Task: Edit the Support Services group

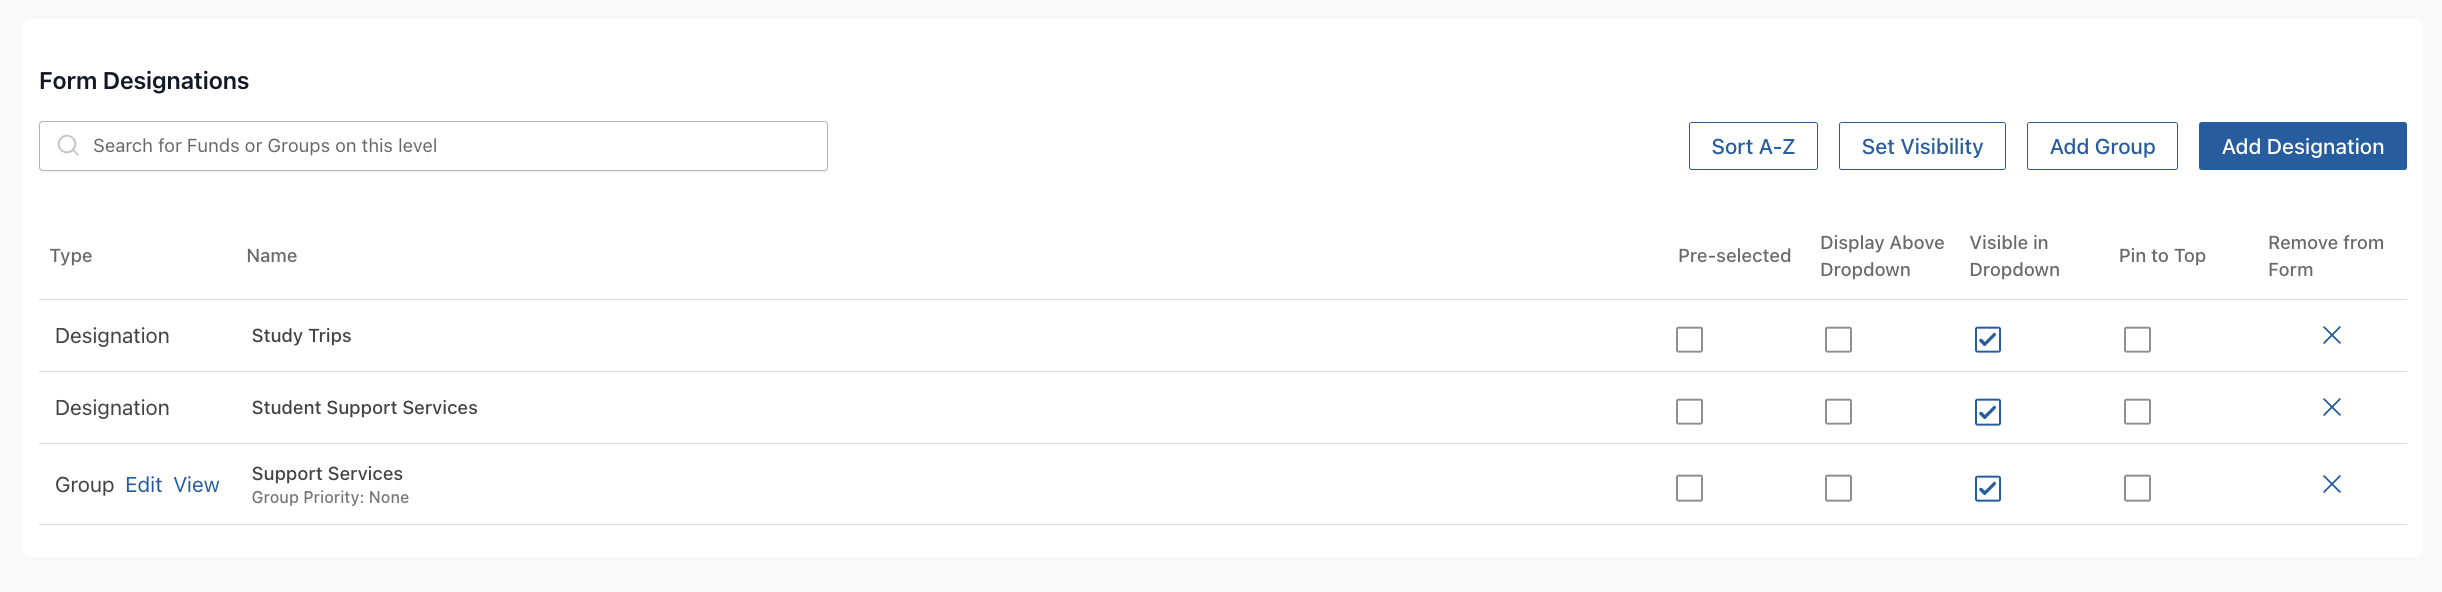Action: [143, 485]
